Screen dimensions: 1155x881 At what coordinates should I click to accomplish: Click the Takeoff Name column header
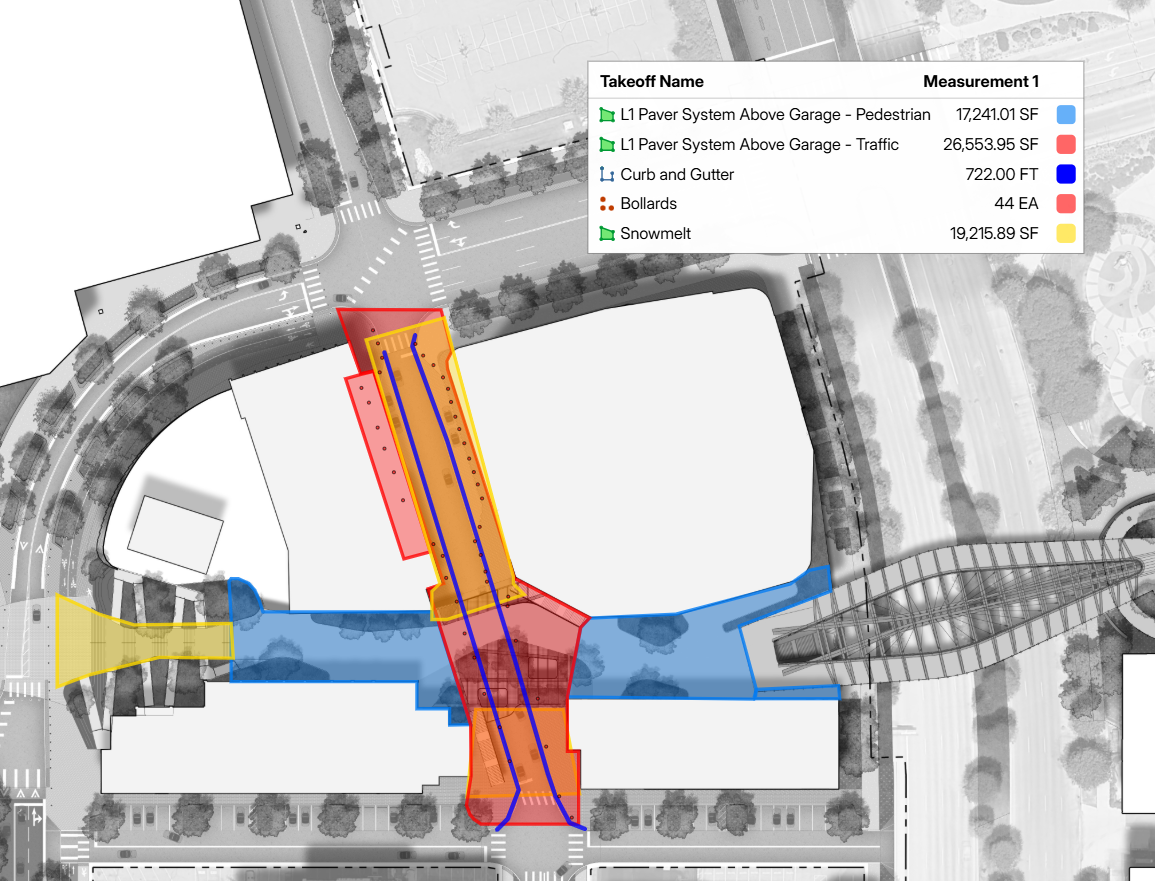(651, 81)
